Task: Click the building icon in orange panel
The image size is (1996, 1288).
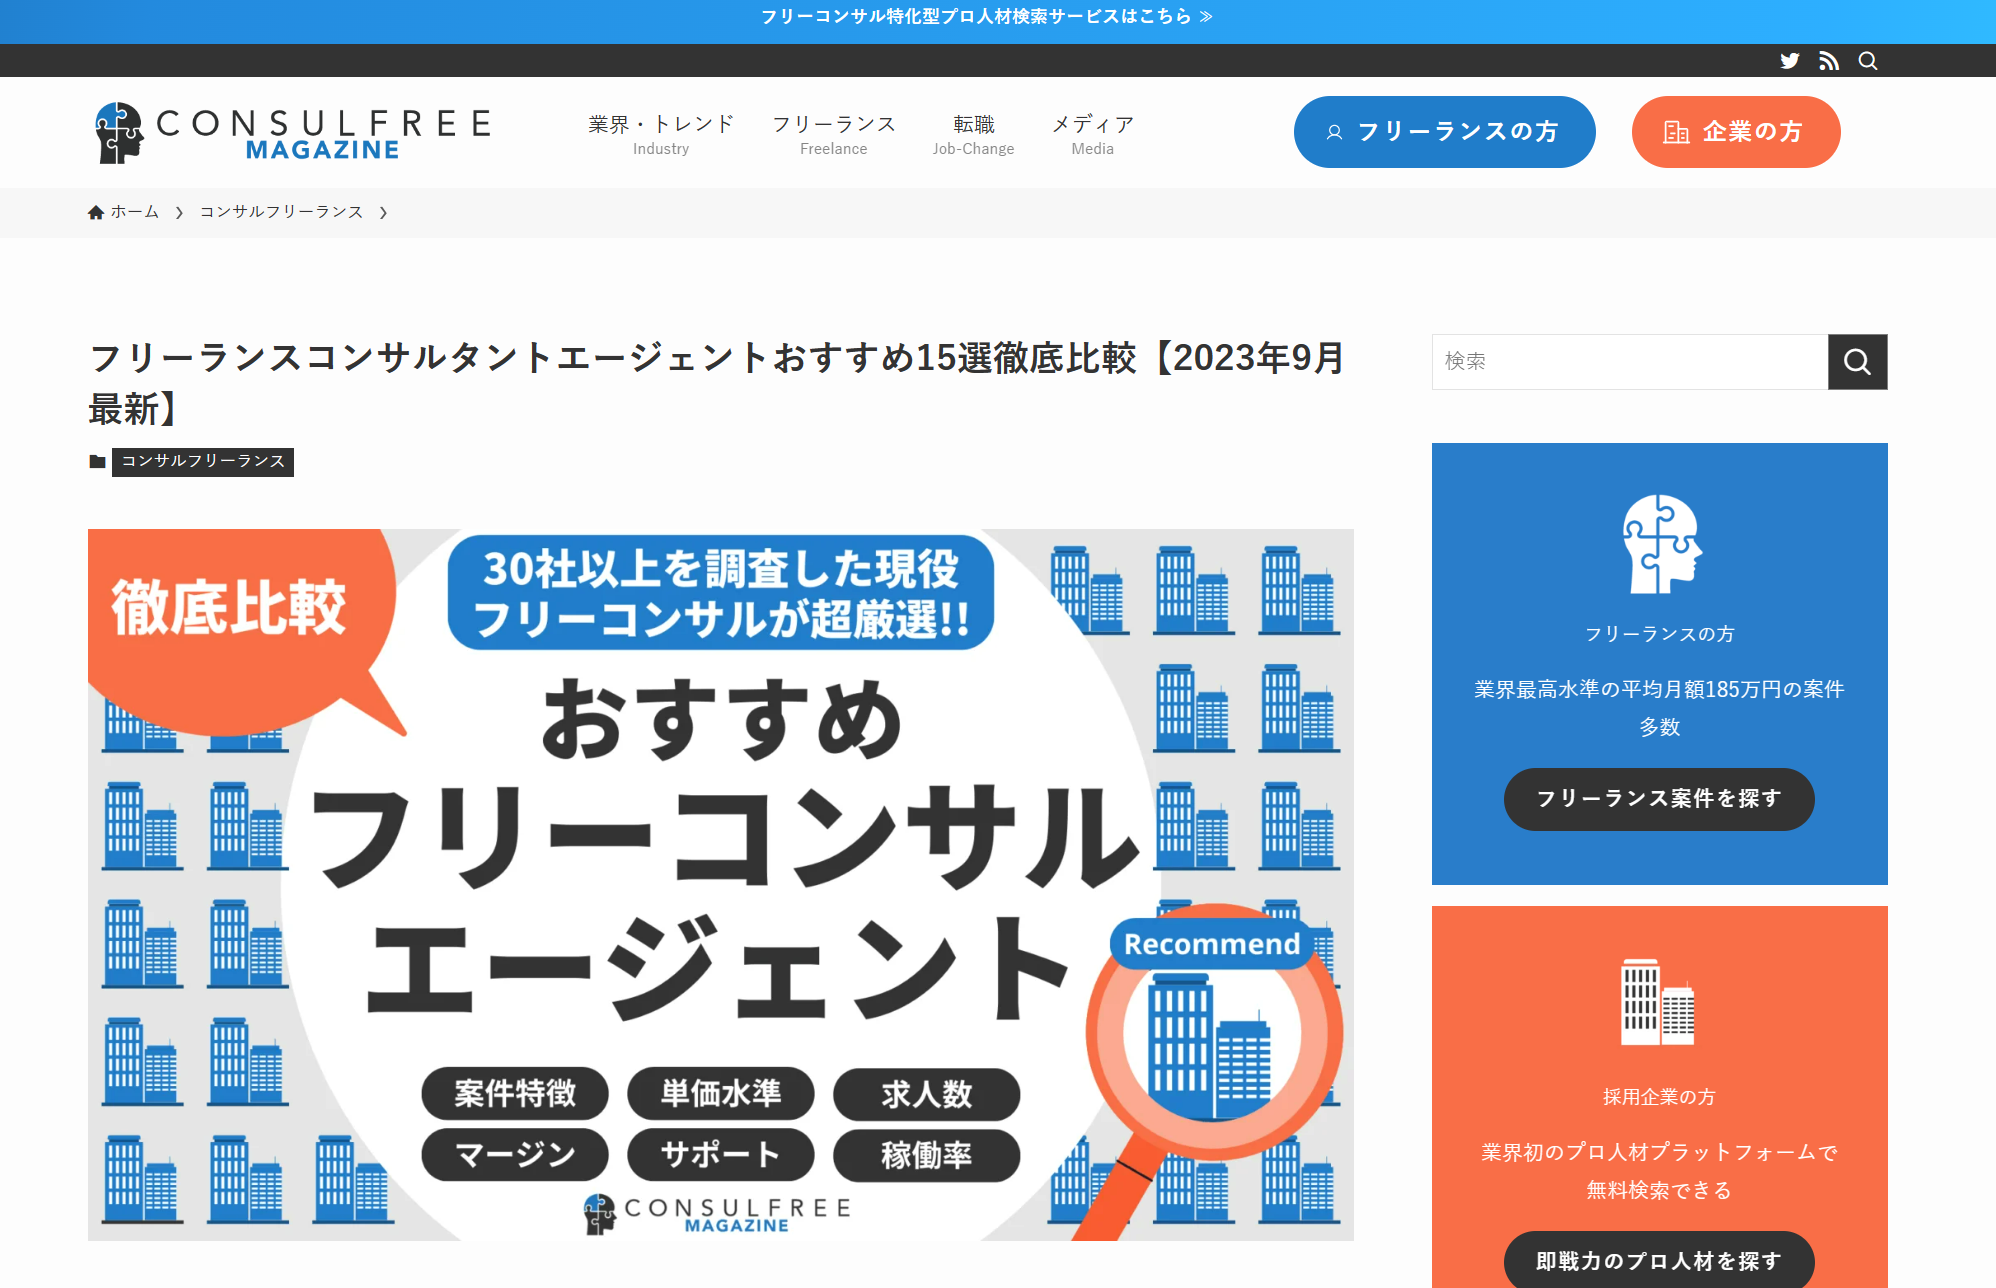Action: pos(1658,1003)
